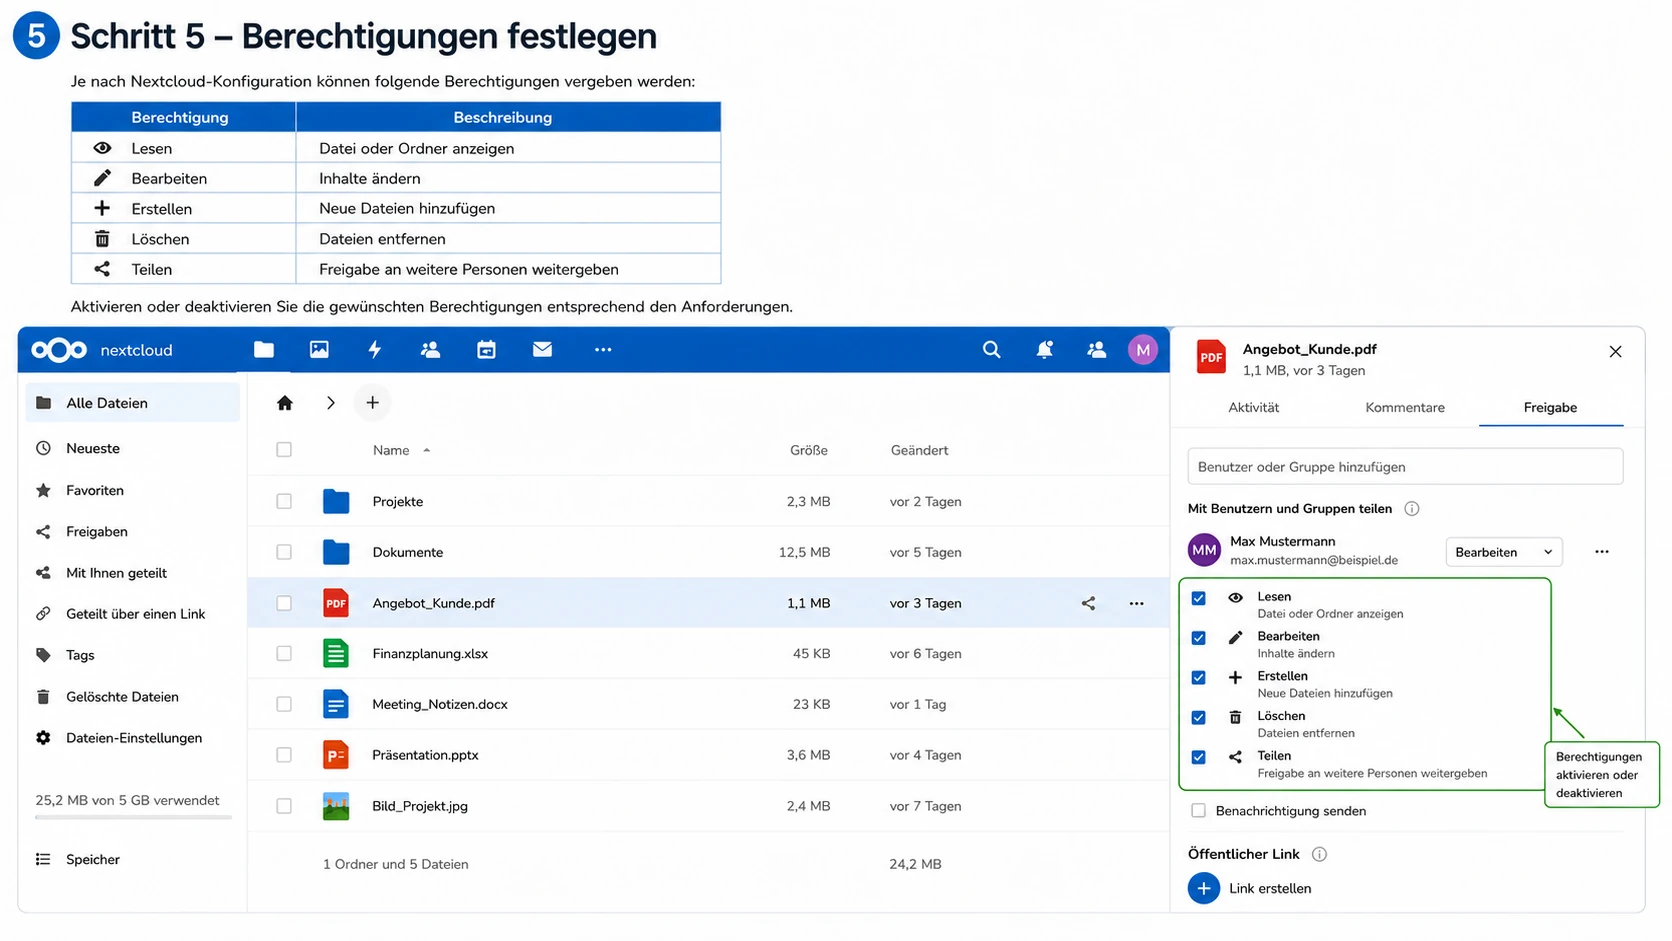Click the search magnifier icon
1672x941 pixels.
click(x=991, y=349)
